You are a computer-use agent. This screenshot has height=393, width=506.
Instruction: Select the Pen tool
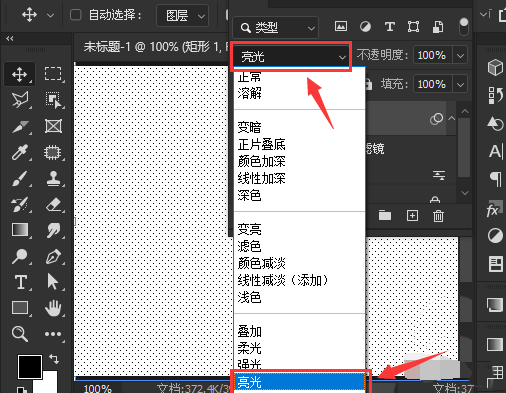[53, 256]
